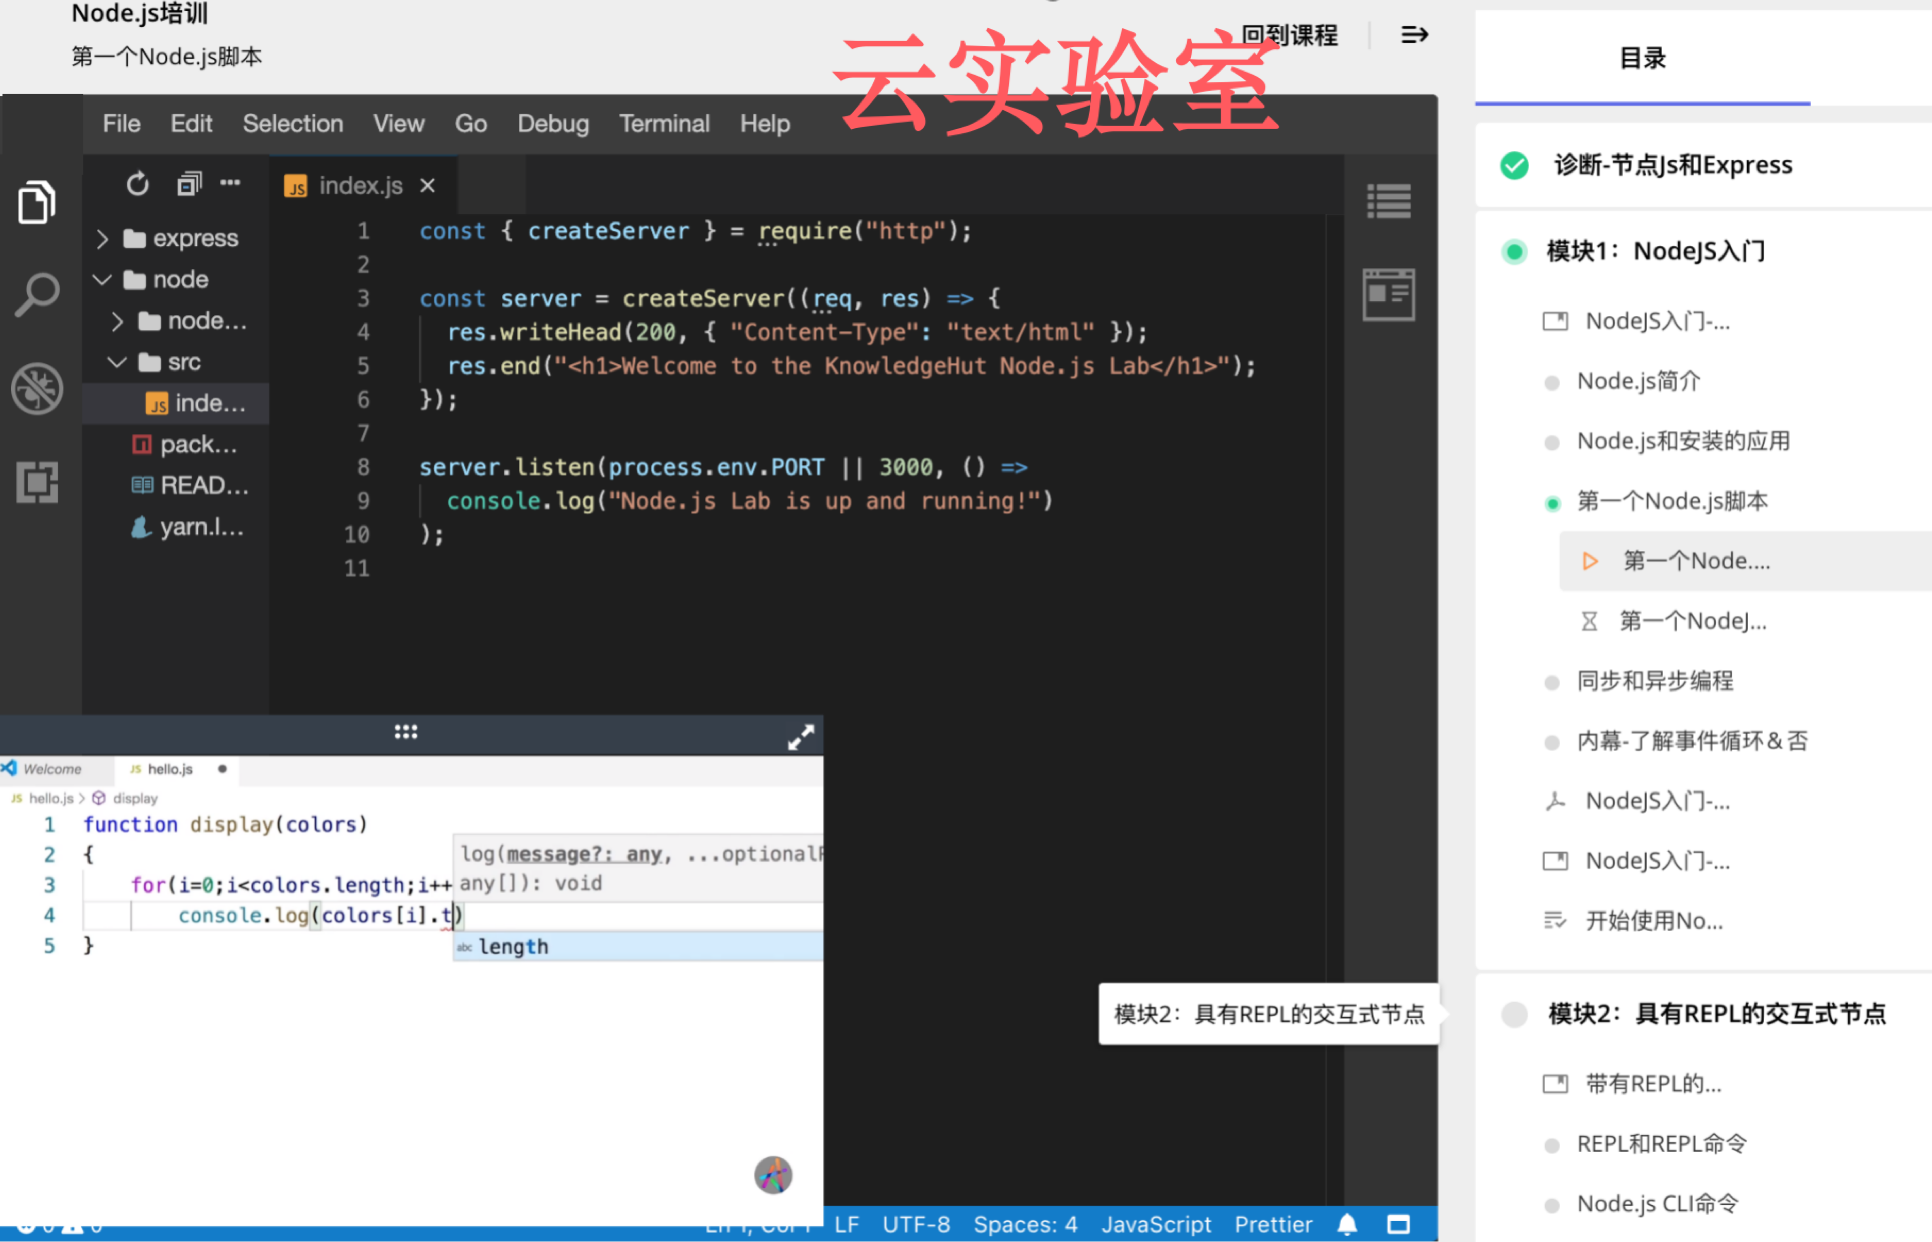1932x1242 pixels.
Task: Click the notification bell in status bar
Action: pyautogui.click(x=1347, y=1224)
